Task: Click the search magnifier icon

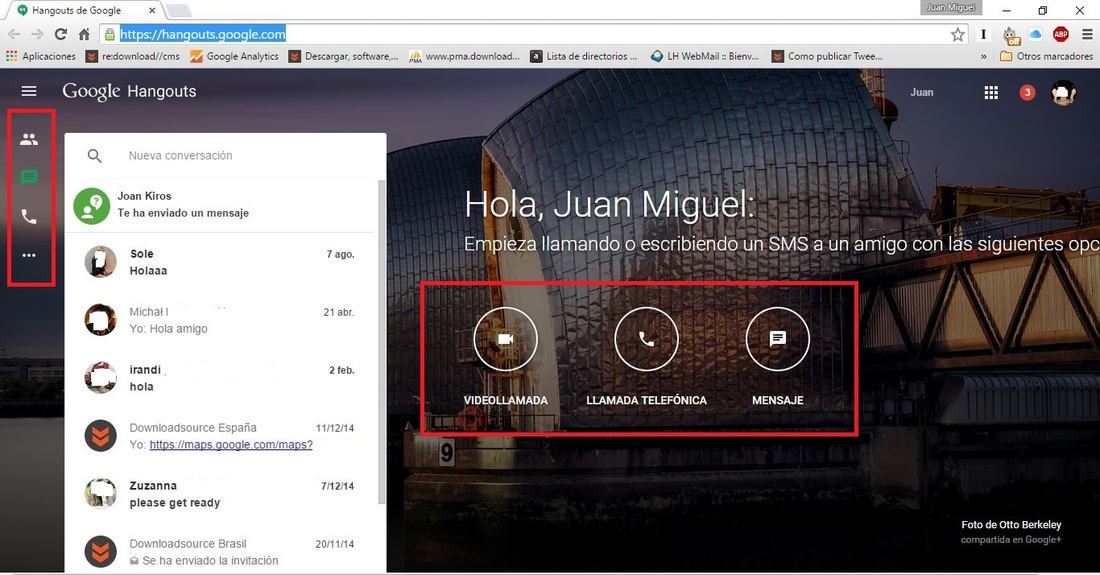Action: coord(95,156)
